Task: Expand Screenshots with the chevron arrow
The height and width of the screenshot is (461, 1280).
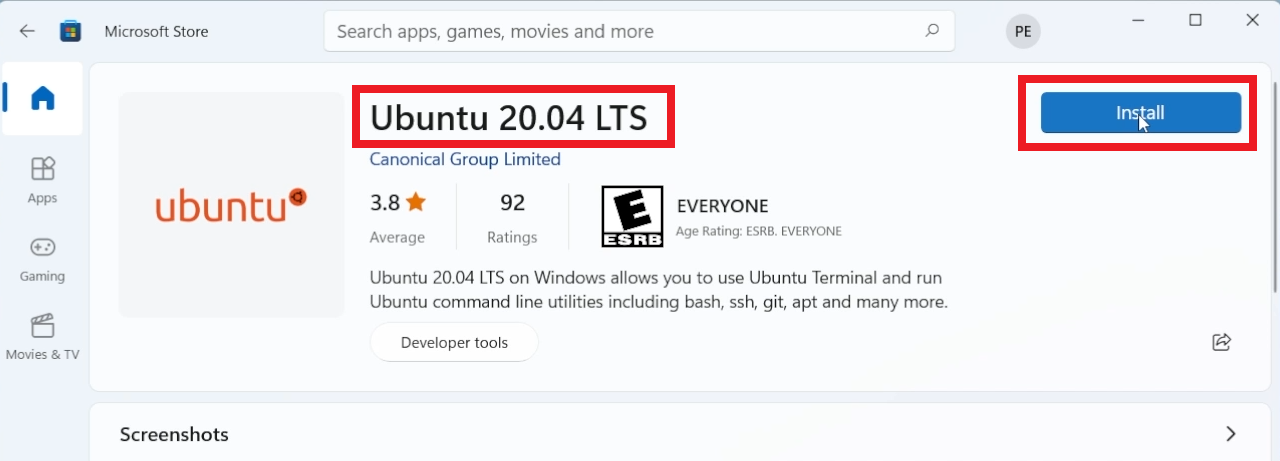Action: pos(1230,434)
